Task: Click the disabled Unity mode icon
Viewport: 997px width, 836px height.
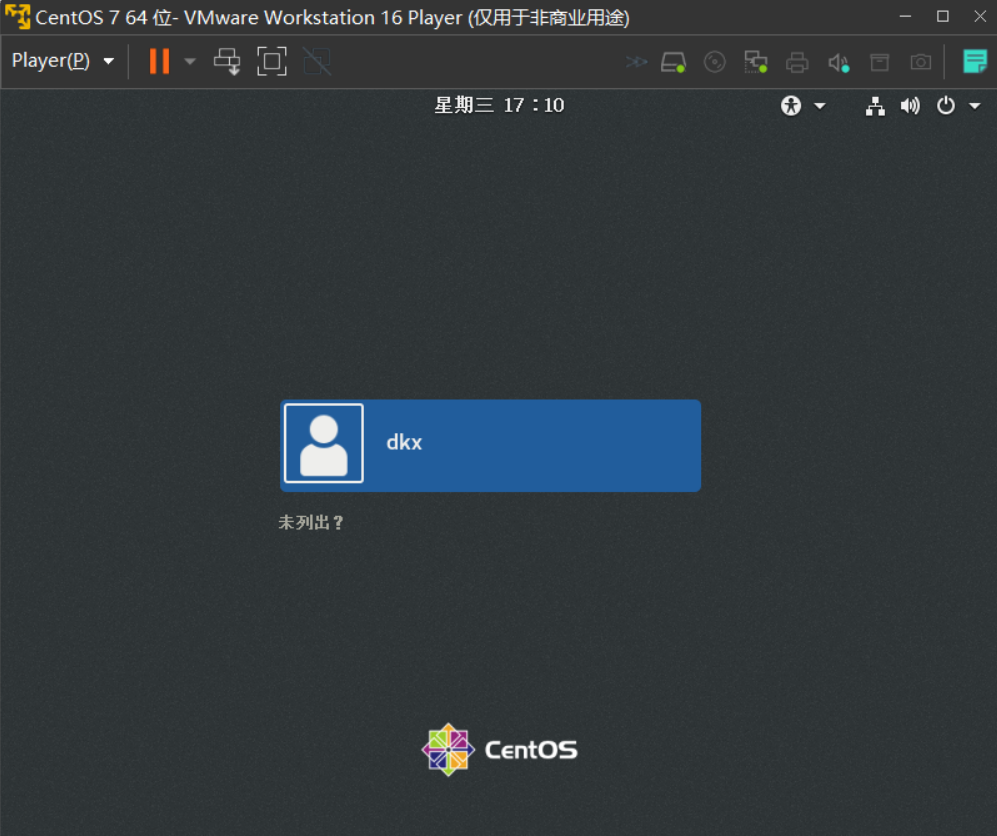Action: coord(317,62)
